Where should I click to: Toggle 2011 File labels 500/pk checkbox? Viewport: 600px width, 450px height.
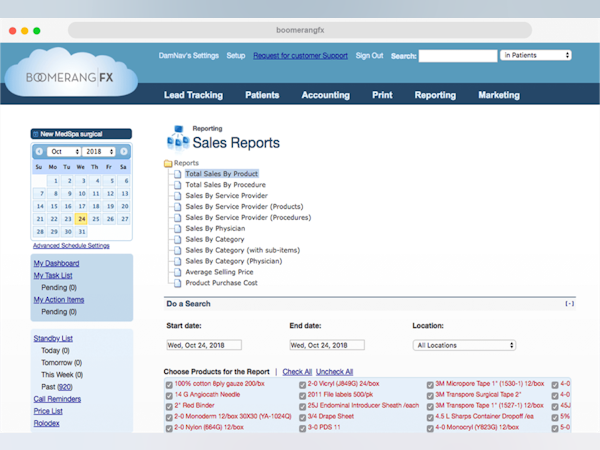tap(302, 395)
